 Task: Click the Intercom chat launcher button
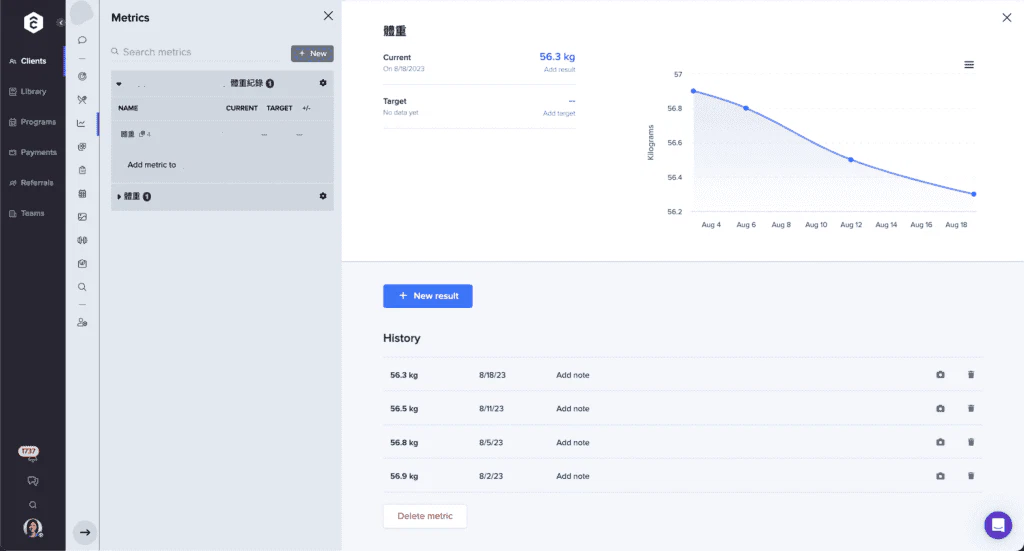click(x=997, y=525)
